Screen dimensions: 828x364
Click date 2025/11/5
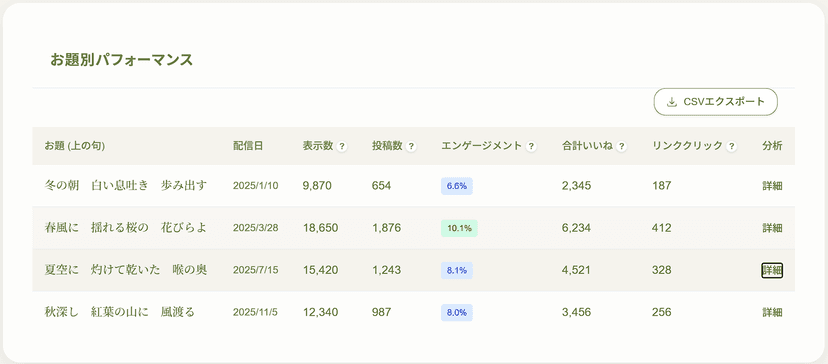255,313
